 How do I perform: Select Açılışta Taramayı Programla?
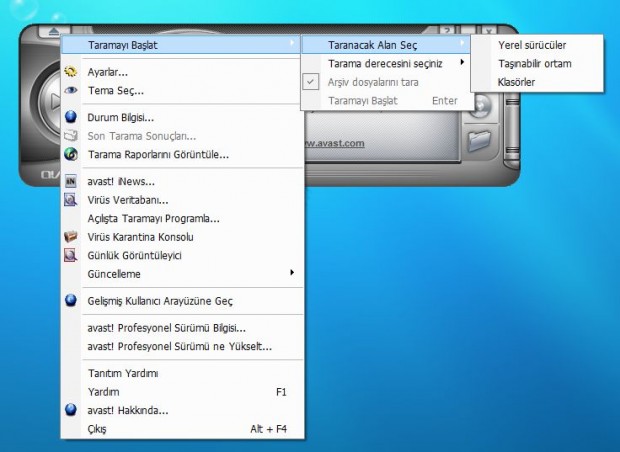[182, 218]
